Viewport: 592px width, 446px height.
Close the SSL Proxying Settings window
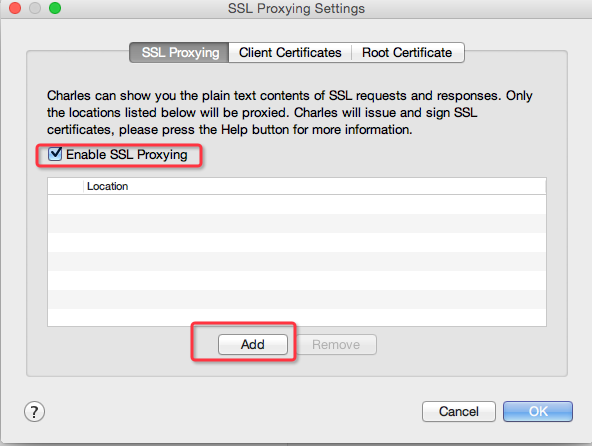15,8
